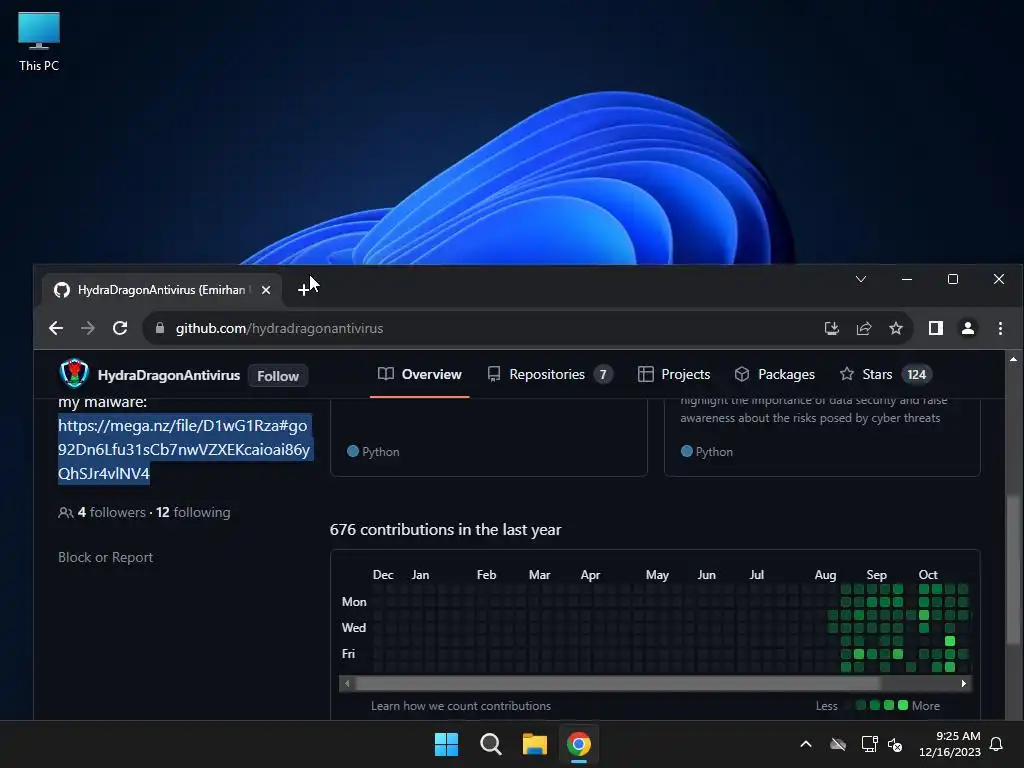Click the browser forward arrow
1024x768 pixels.
pyautogui.click(x=88, y=328)
